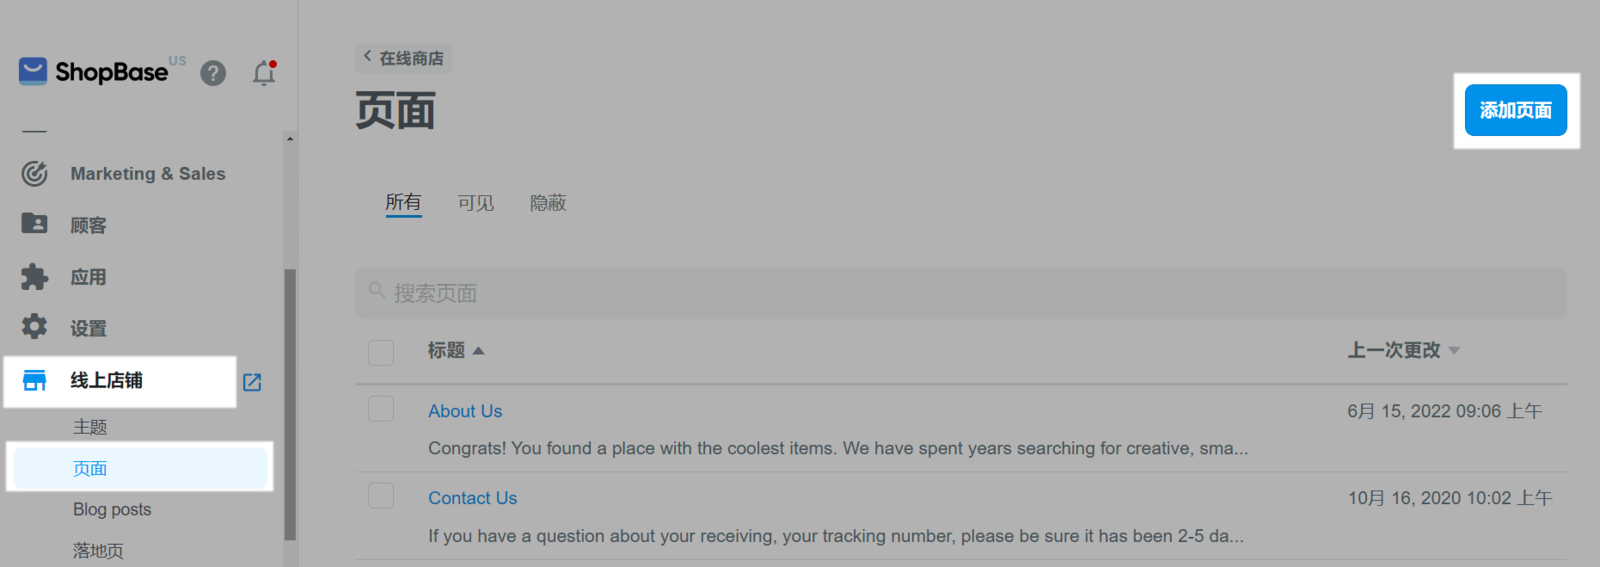This screenshot has width=1600, height=567.
Task: Sort by 标题 ascending arrow
Action: coord(478,351)
